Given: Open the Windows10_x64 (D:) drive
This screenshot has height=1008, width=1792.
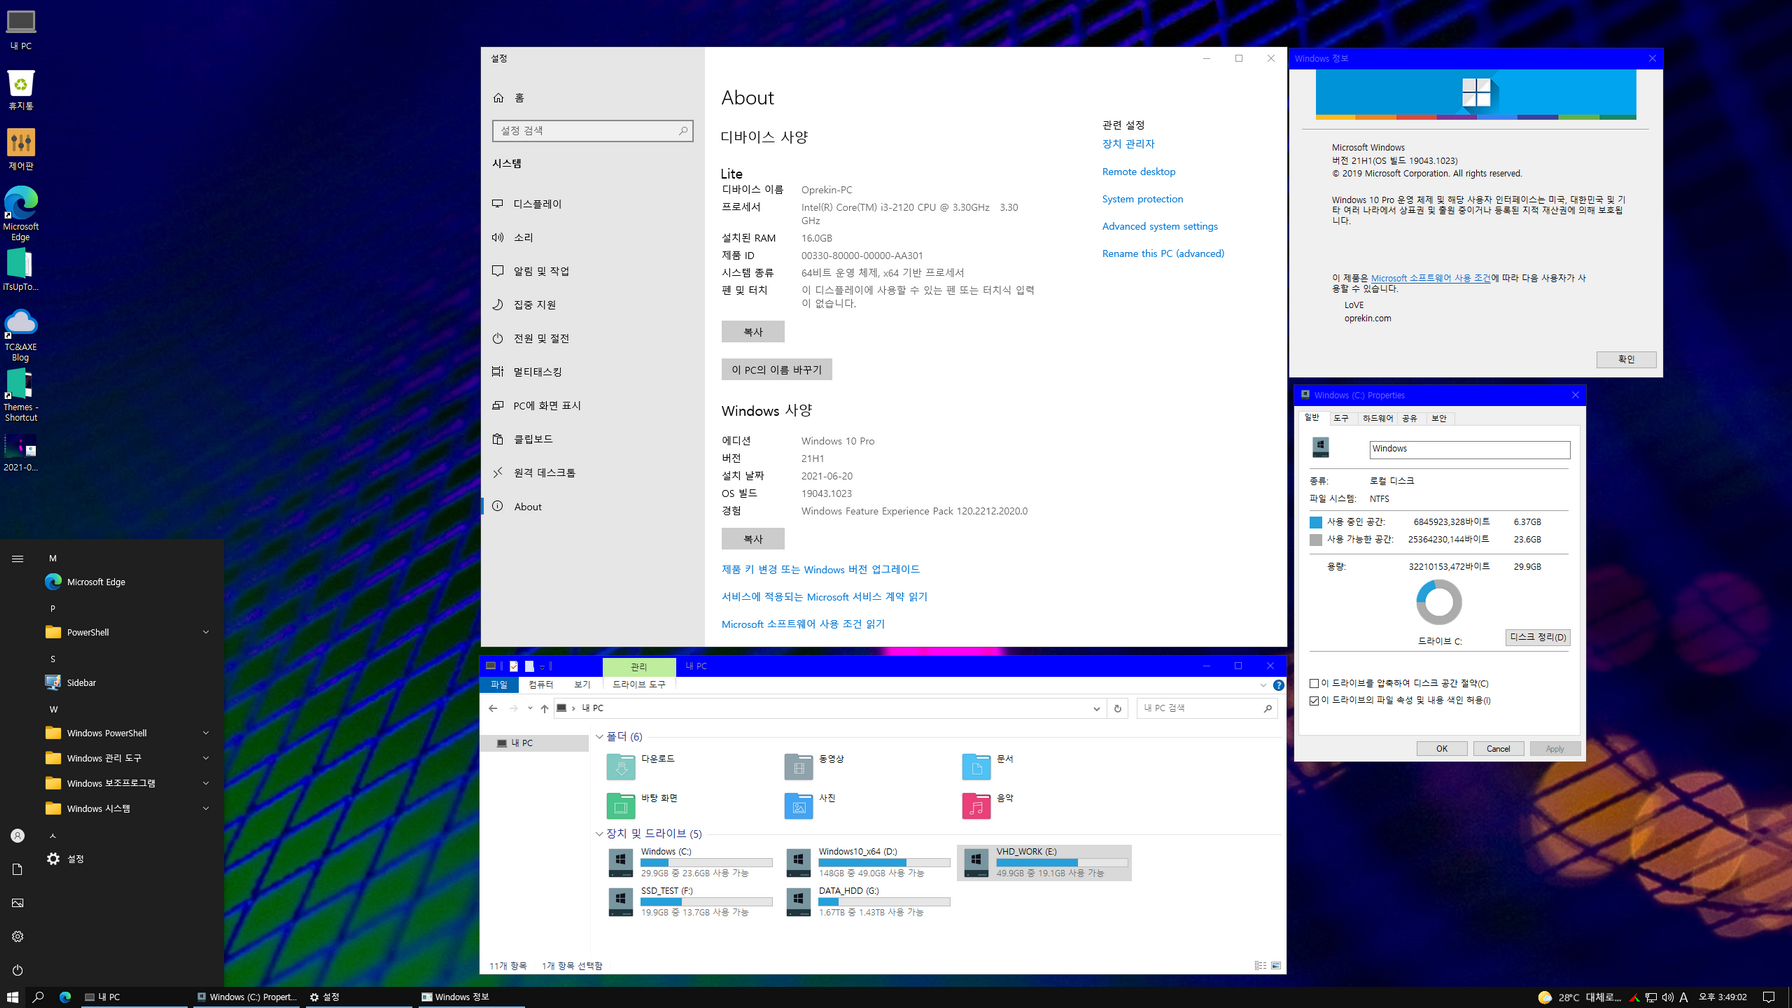Looking at the screenshot, I should pyautogui.click(x=868, y=862).
